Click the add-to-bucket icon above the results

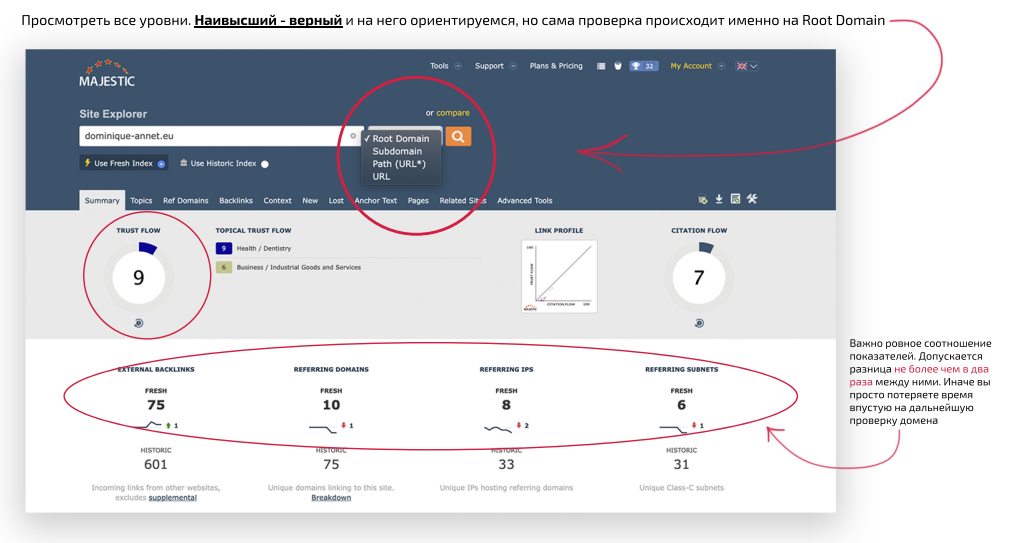click(x=703, y=199)
